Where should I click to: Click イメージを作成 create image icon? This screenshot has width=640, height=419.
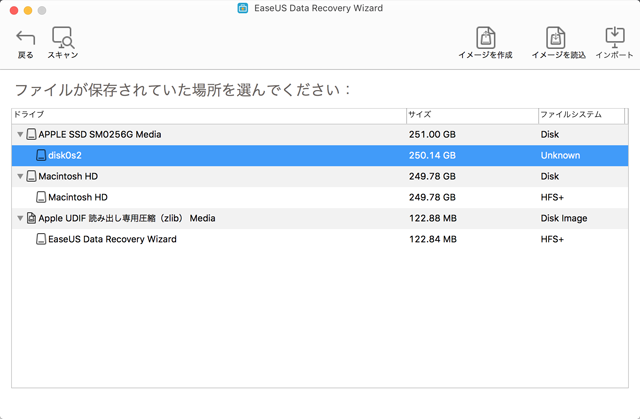tap(485, 38)
